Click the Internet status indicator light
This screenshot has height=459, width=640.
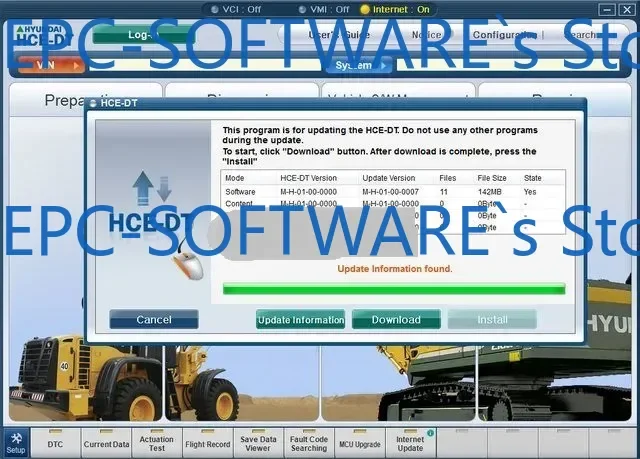(x=365, y=9)
